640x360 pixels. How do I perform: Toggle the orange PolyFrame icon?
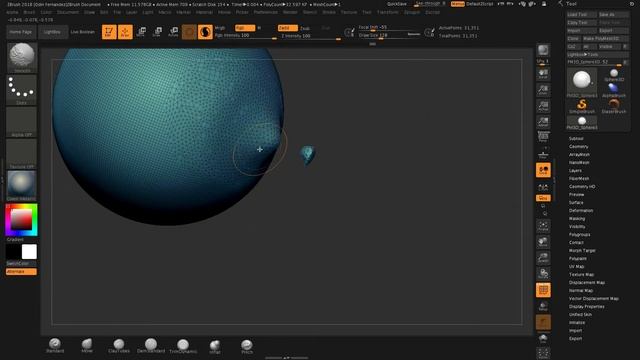tap(543, 290)
